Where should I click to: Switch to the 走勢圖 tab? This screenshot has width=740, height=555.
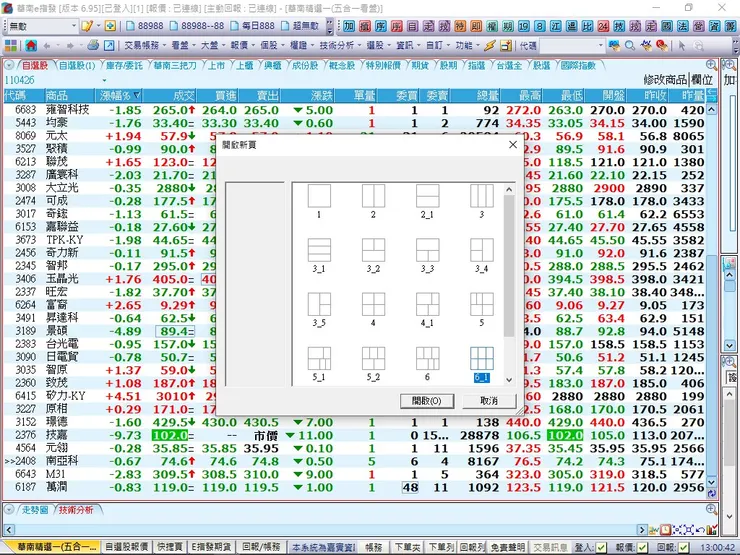(x=35, y=510)
